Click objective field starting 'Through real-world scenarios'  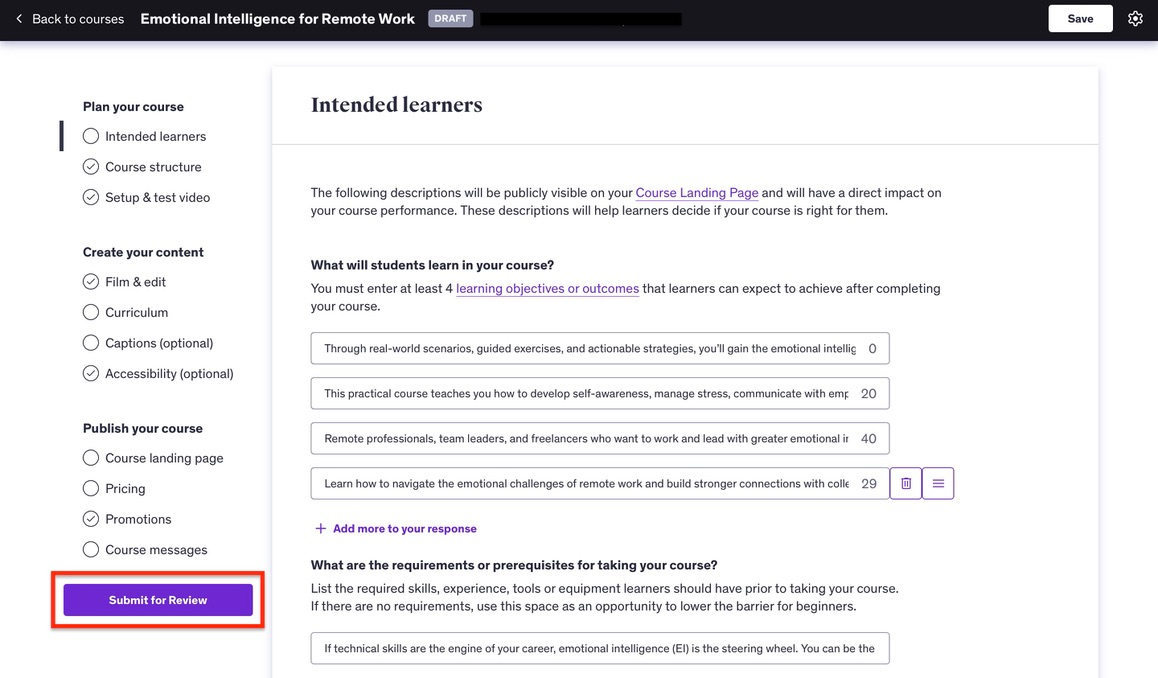(x=600, y=348)
